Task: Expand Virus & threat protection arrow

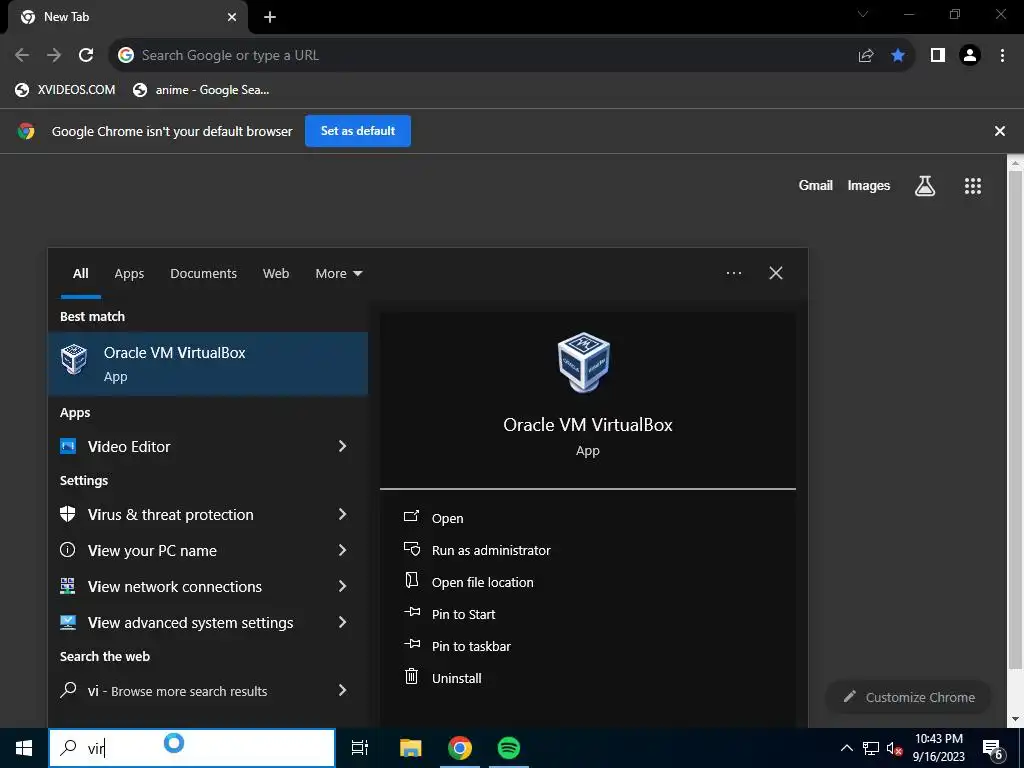Action: [x=342, y=515]
